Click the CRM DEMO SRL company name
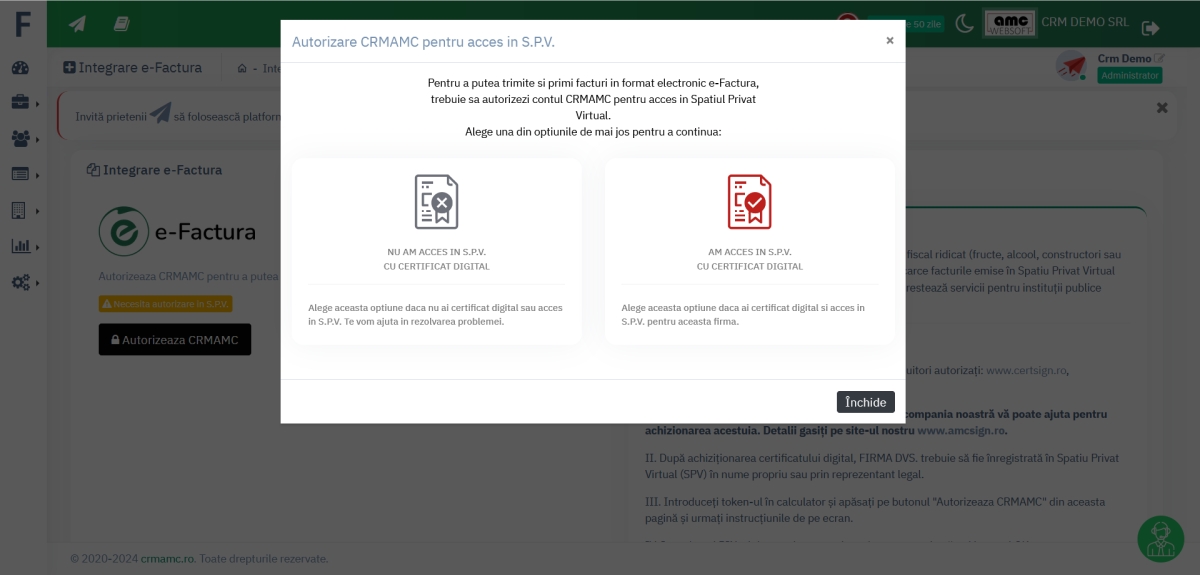The image size is (1200, 575). (x=1084, y=22)
